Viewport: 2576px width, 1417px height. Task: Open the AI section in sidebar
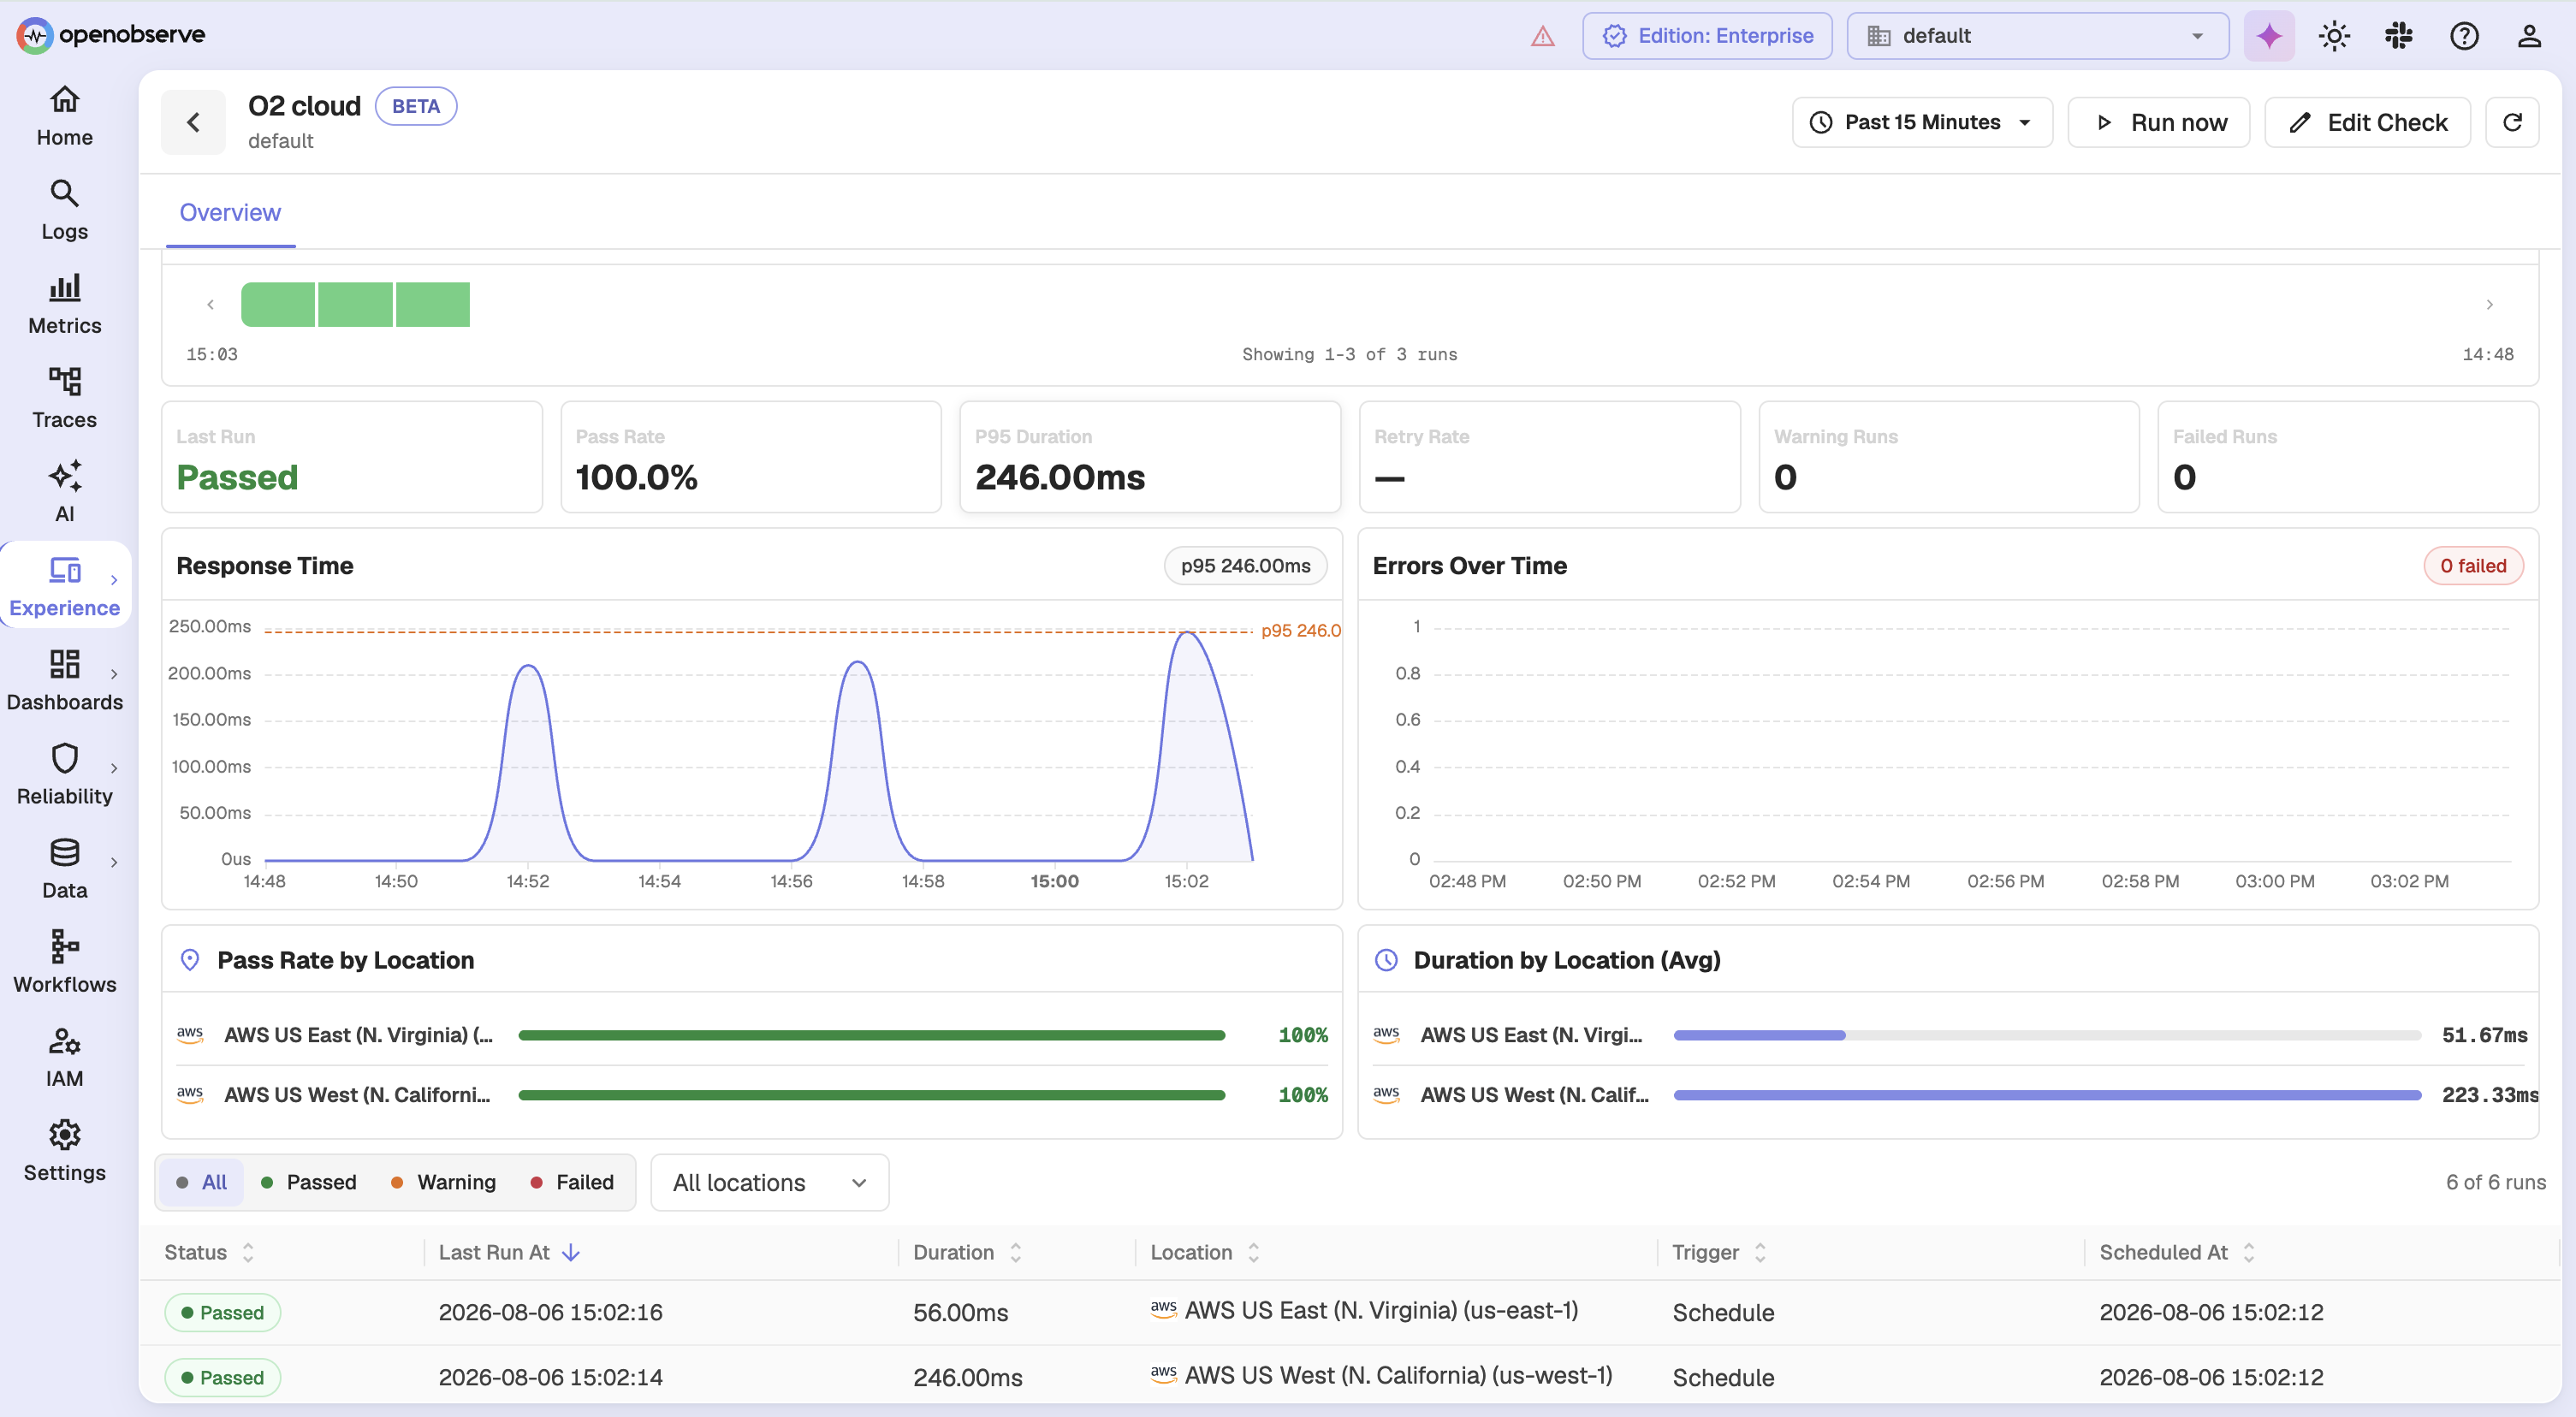[65, 493]
